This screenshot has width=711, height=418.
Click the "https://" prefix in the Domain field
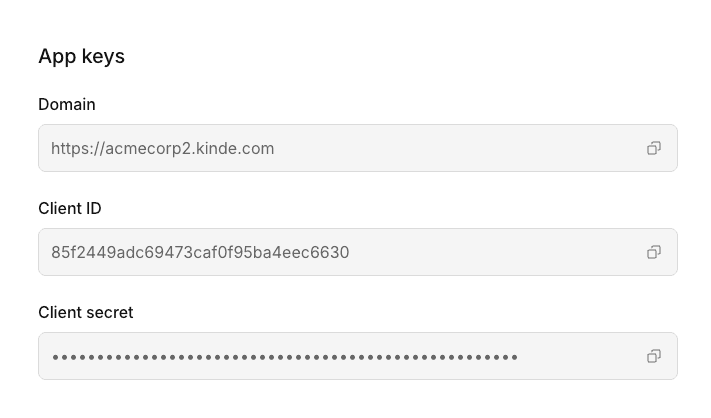(77, 148)
